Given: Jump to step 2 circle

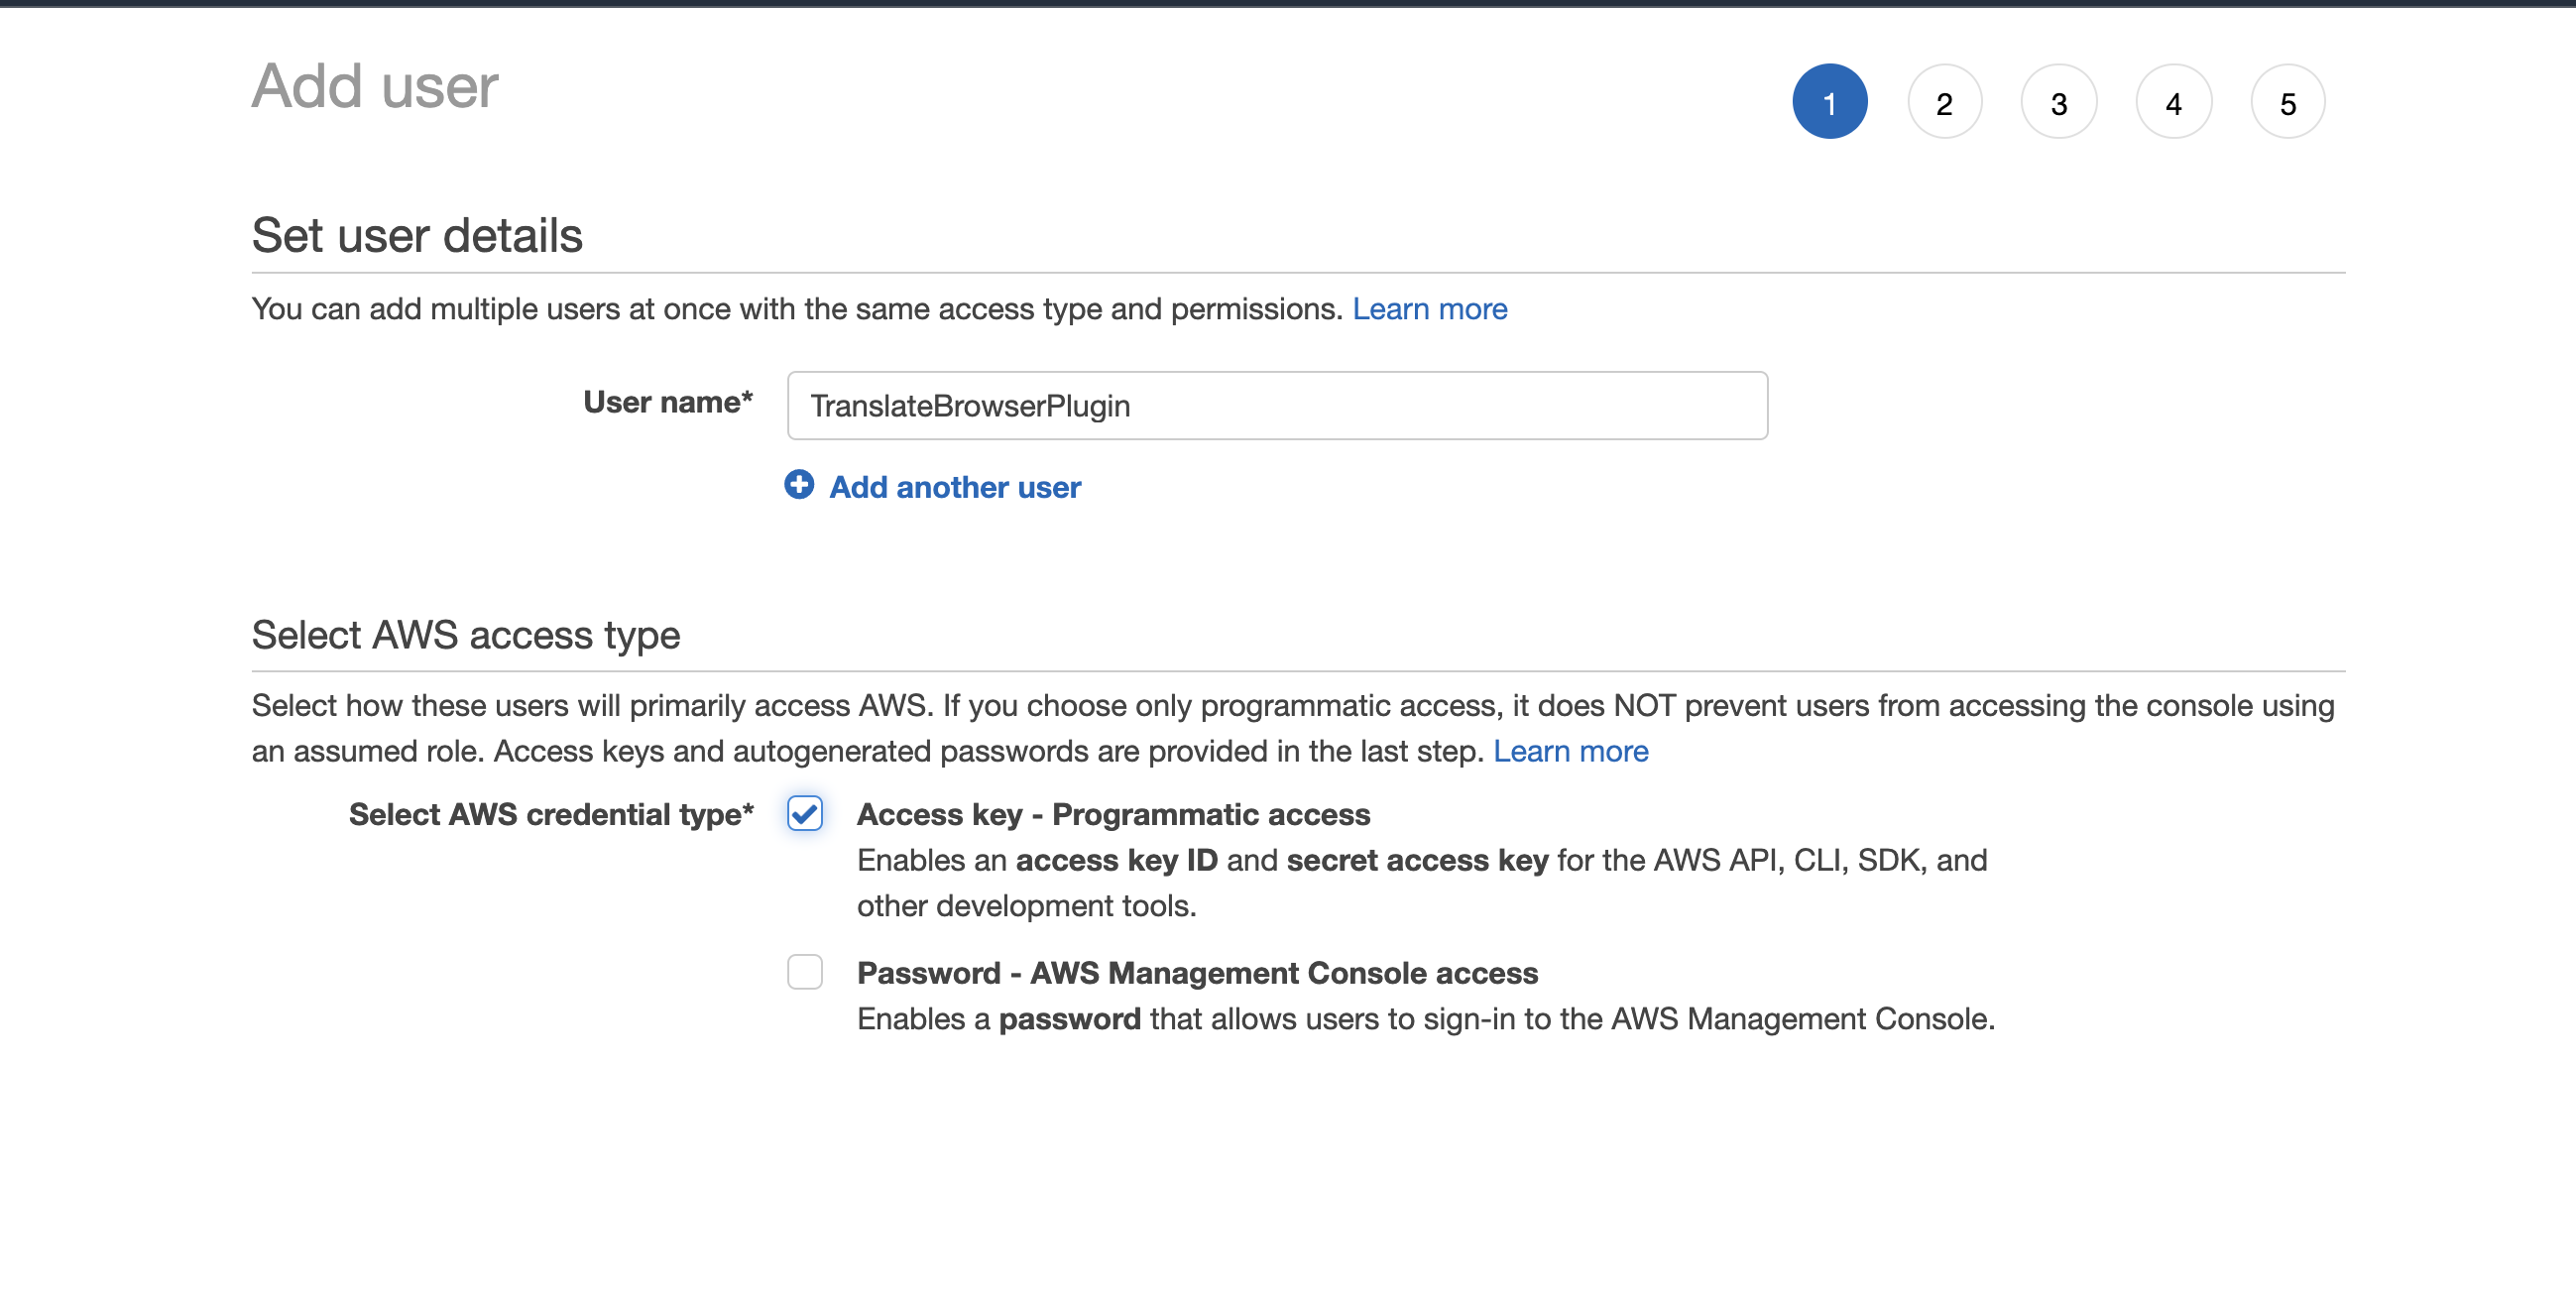Looking at the screenshot, I should click(1943, 102).
